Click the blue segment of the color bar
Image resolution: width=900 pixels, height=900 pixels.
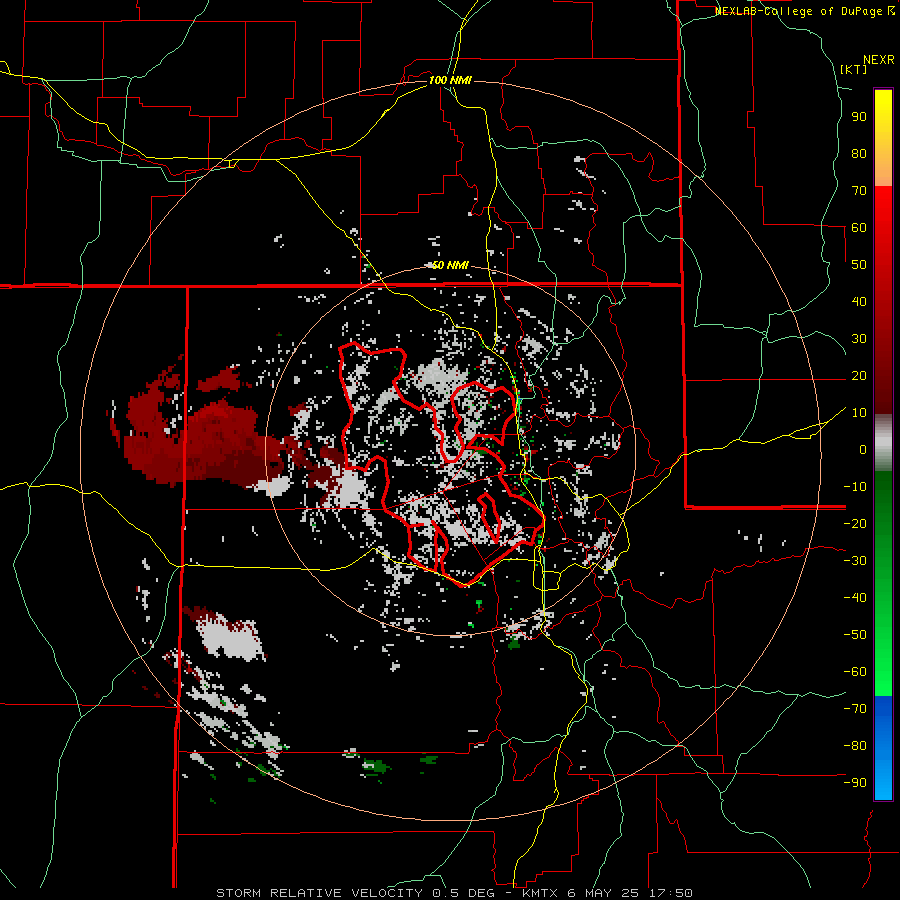click(883, 748)
